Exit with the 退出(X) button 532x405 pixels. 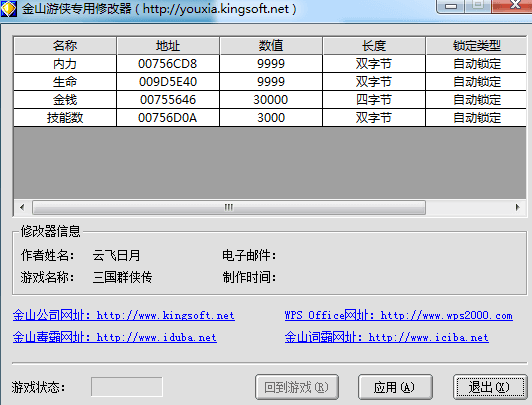point(490,387)
